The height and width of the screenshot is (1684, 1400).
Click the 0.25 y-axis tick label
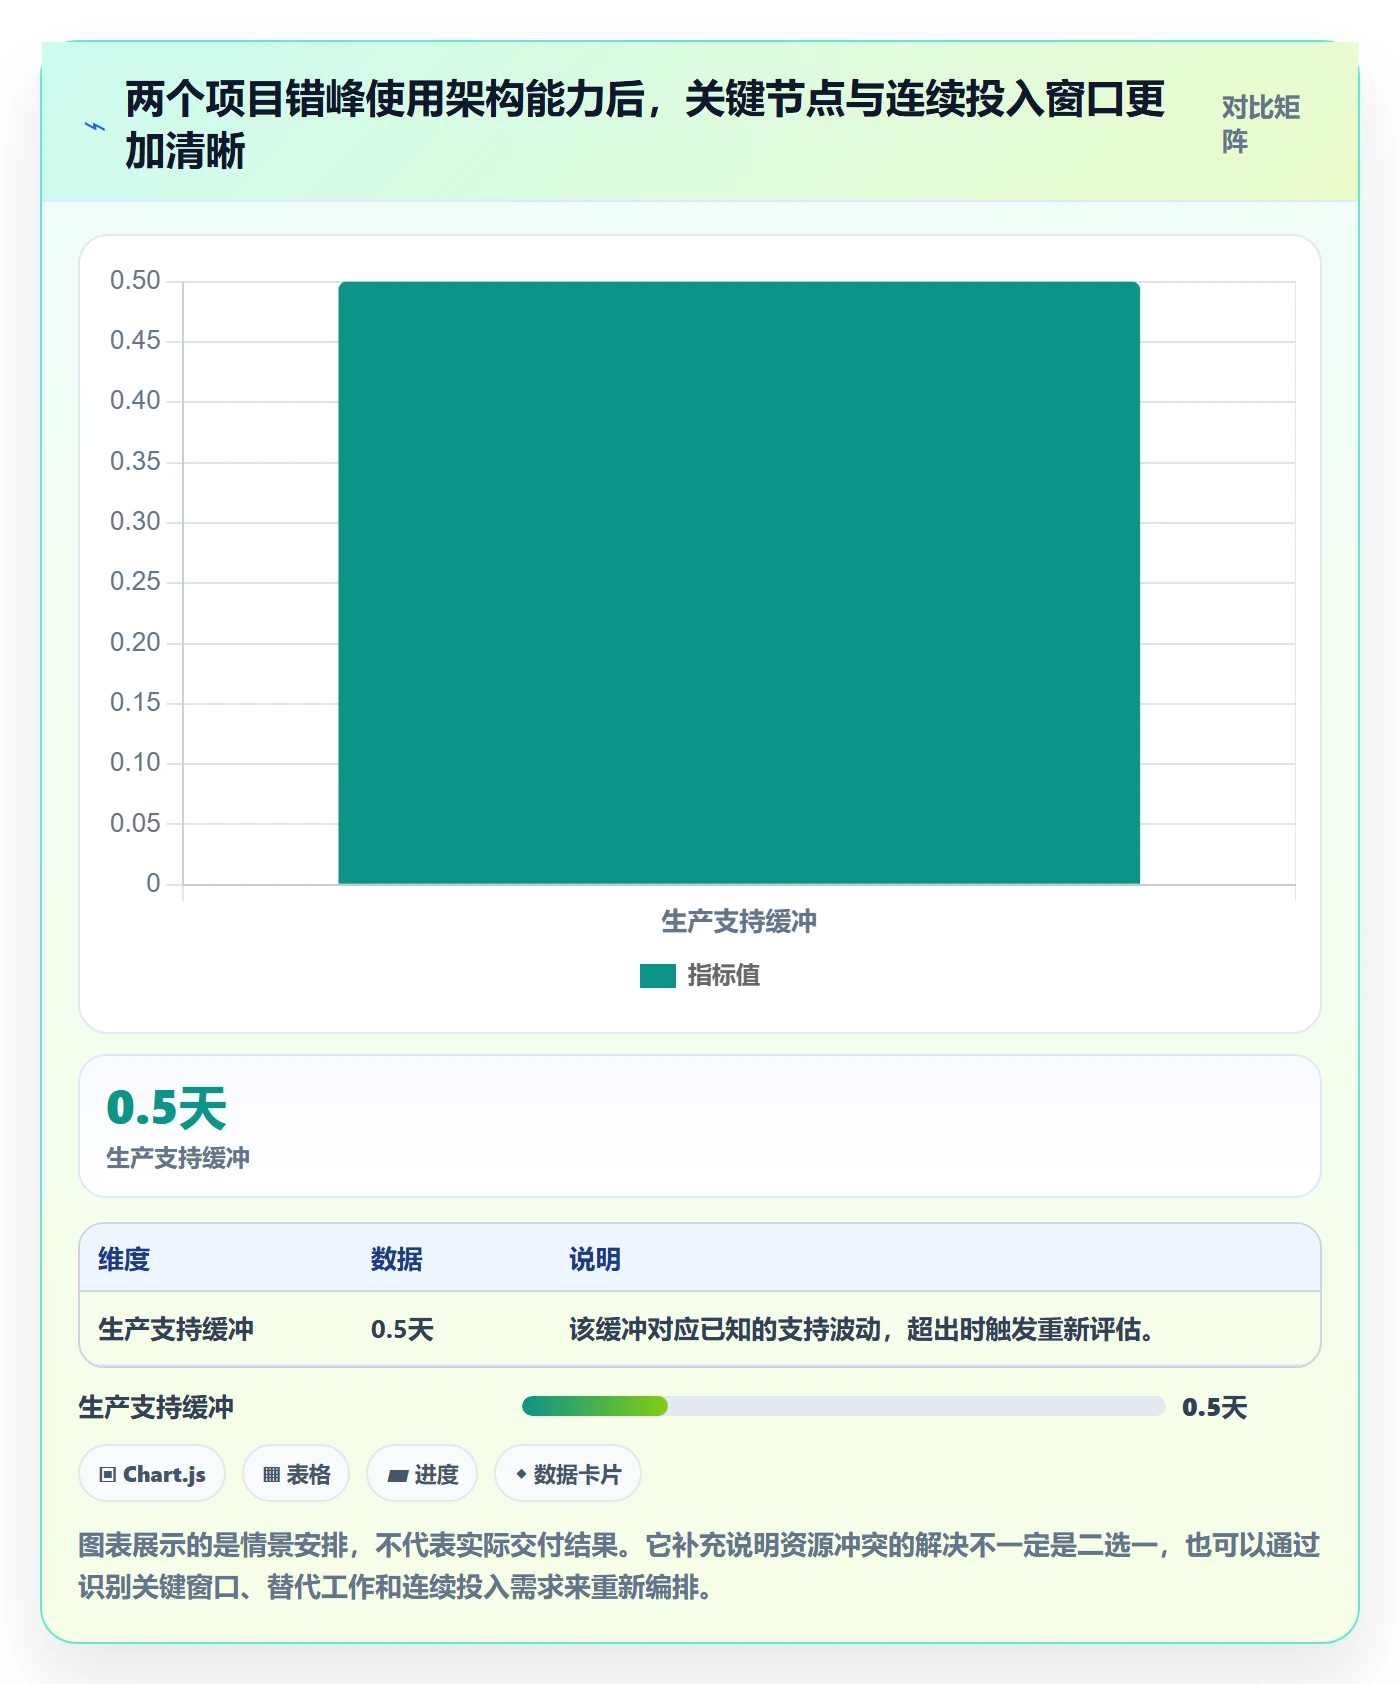pos(135,582)
